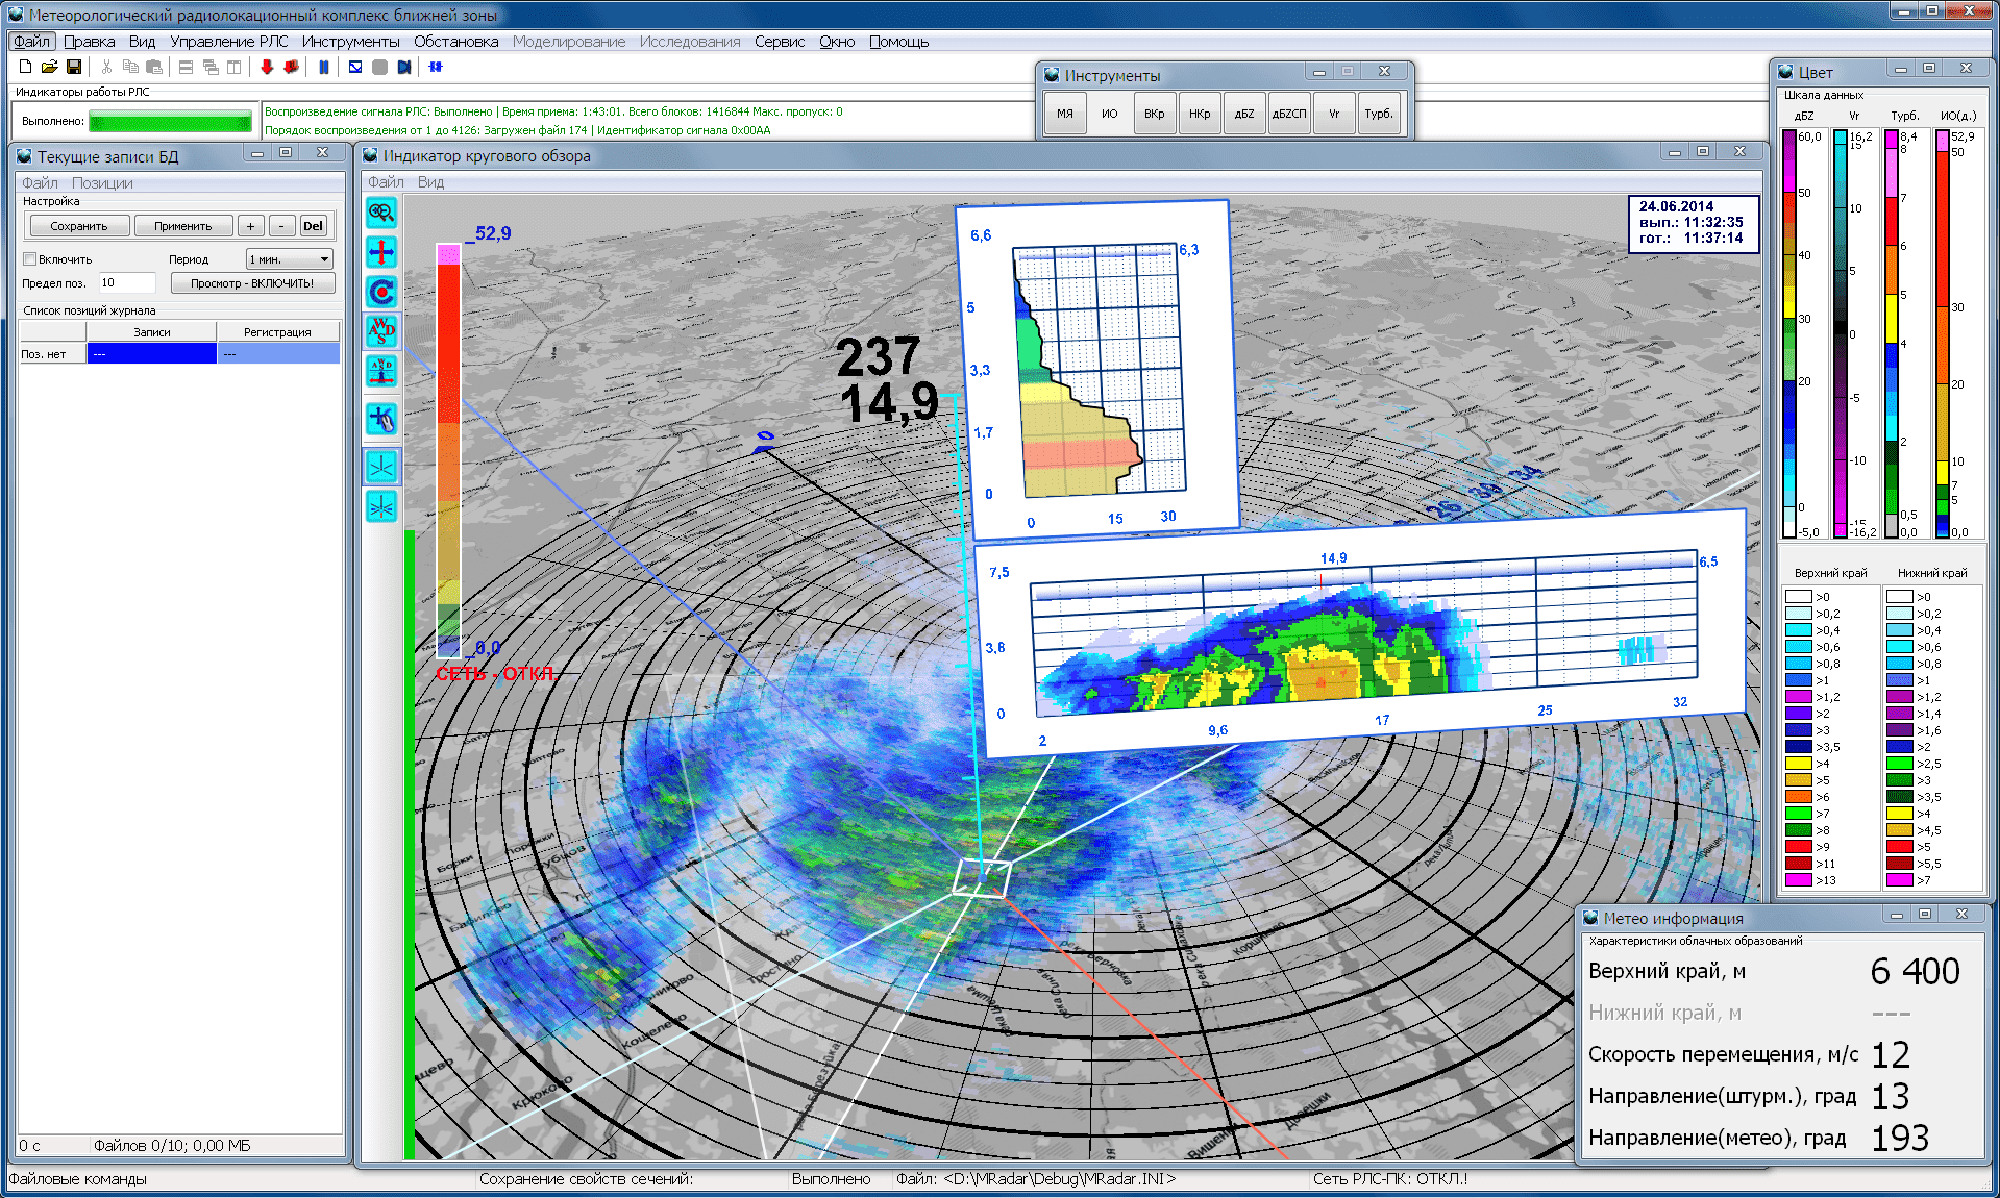Open Вид menu in Индикатор кругового обзора window

(431, 182)
